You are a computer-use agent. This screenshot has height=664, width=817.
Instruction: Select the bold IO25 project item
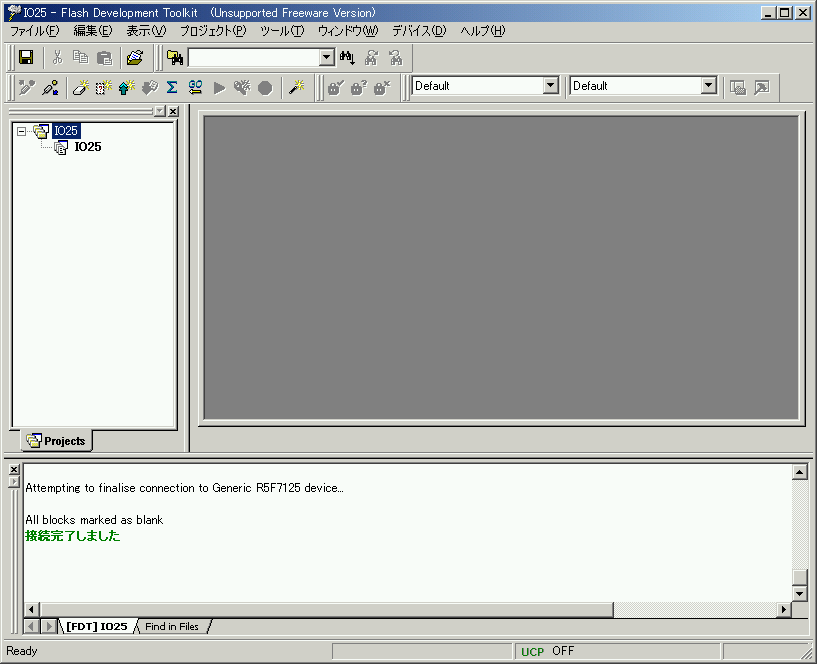pos(88,147)
